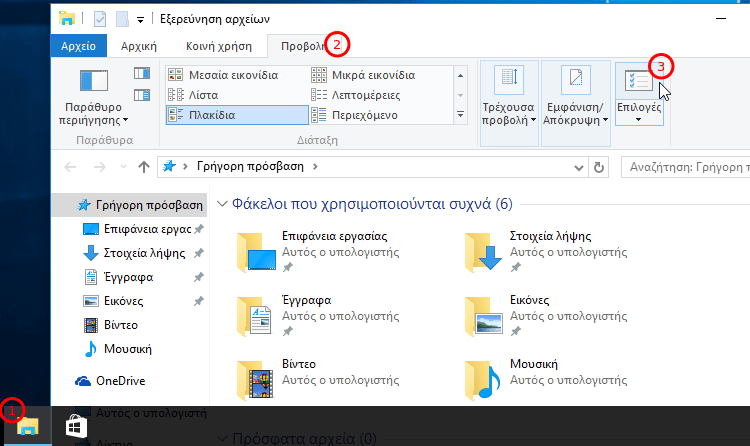
Task: Click the pin icon beside Στοιχεία λήψης sidebar
Action: 199,253
